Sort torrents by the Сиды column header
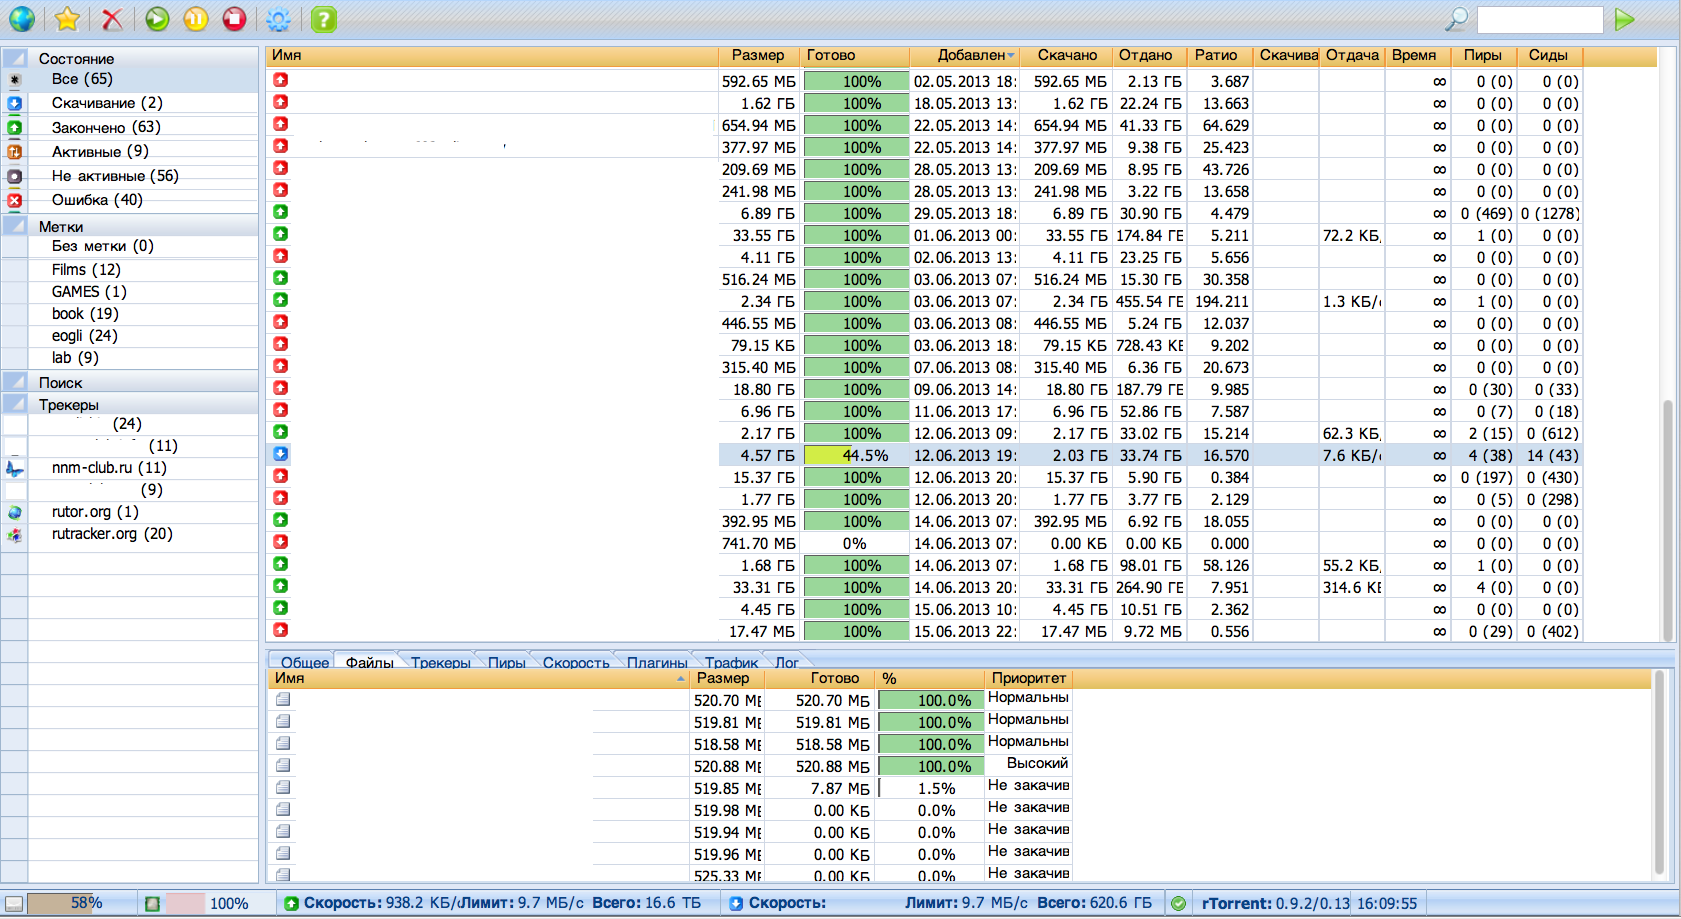Viewport: 1681px width, 919px height. click(1548, 56)
